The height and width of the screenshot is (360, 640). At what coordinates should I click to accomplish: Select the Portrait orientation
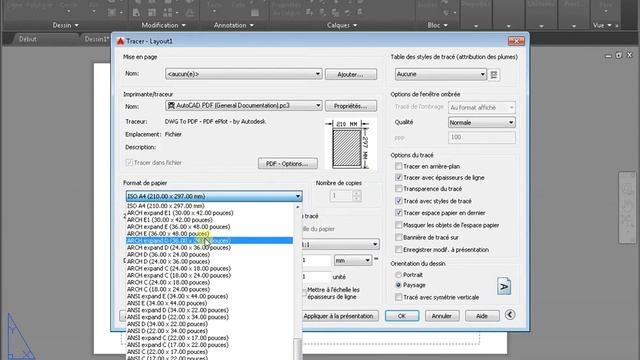(398, 275)
